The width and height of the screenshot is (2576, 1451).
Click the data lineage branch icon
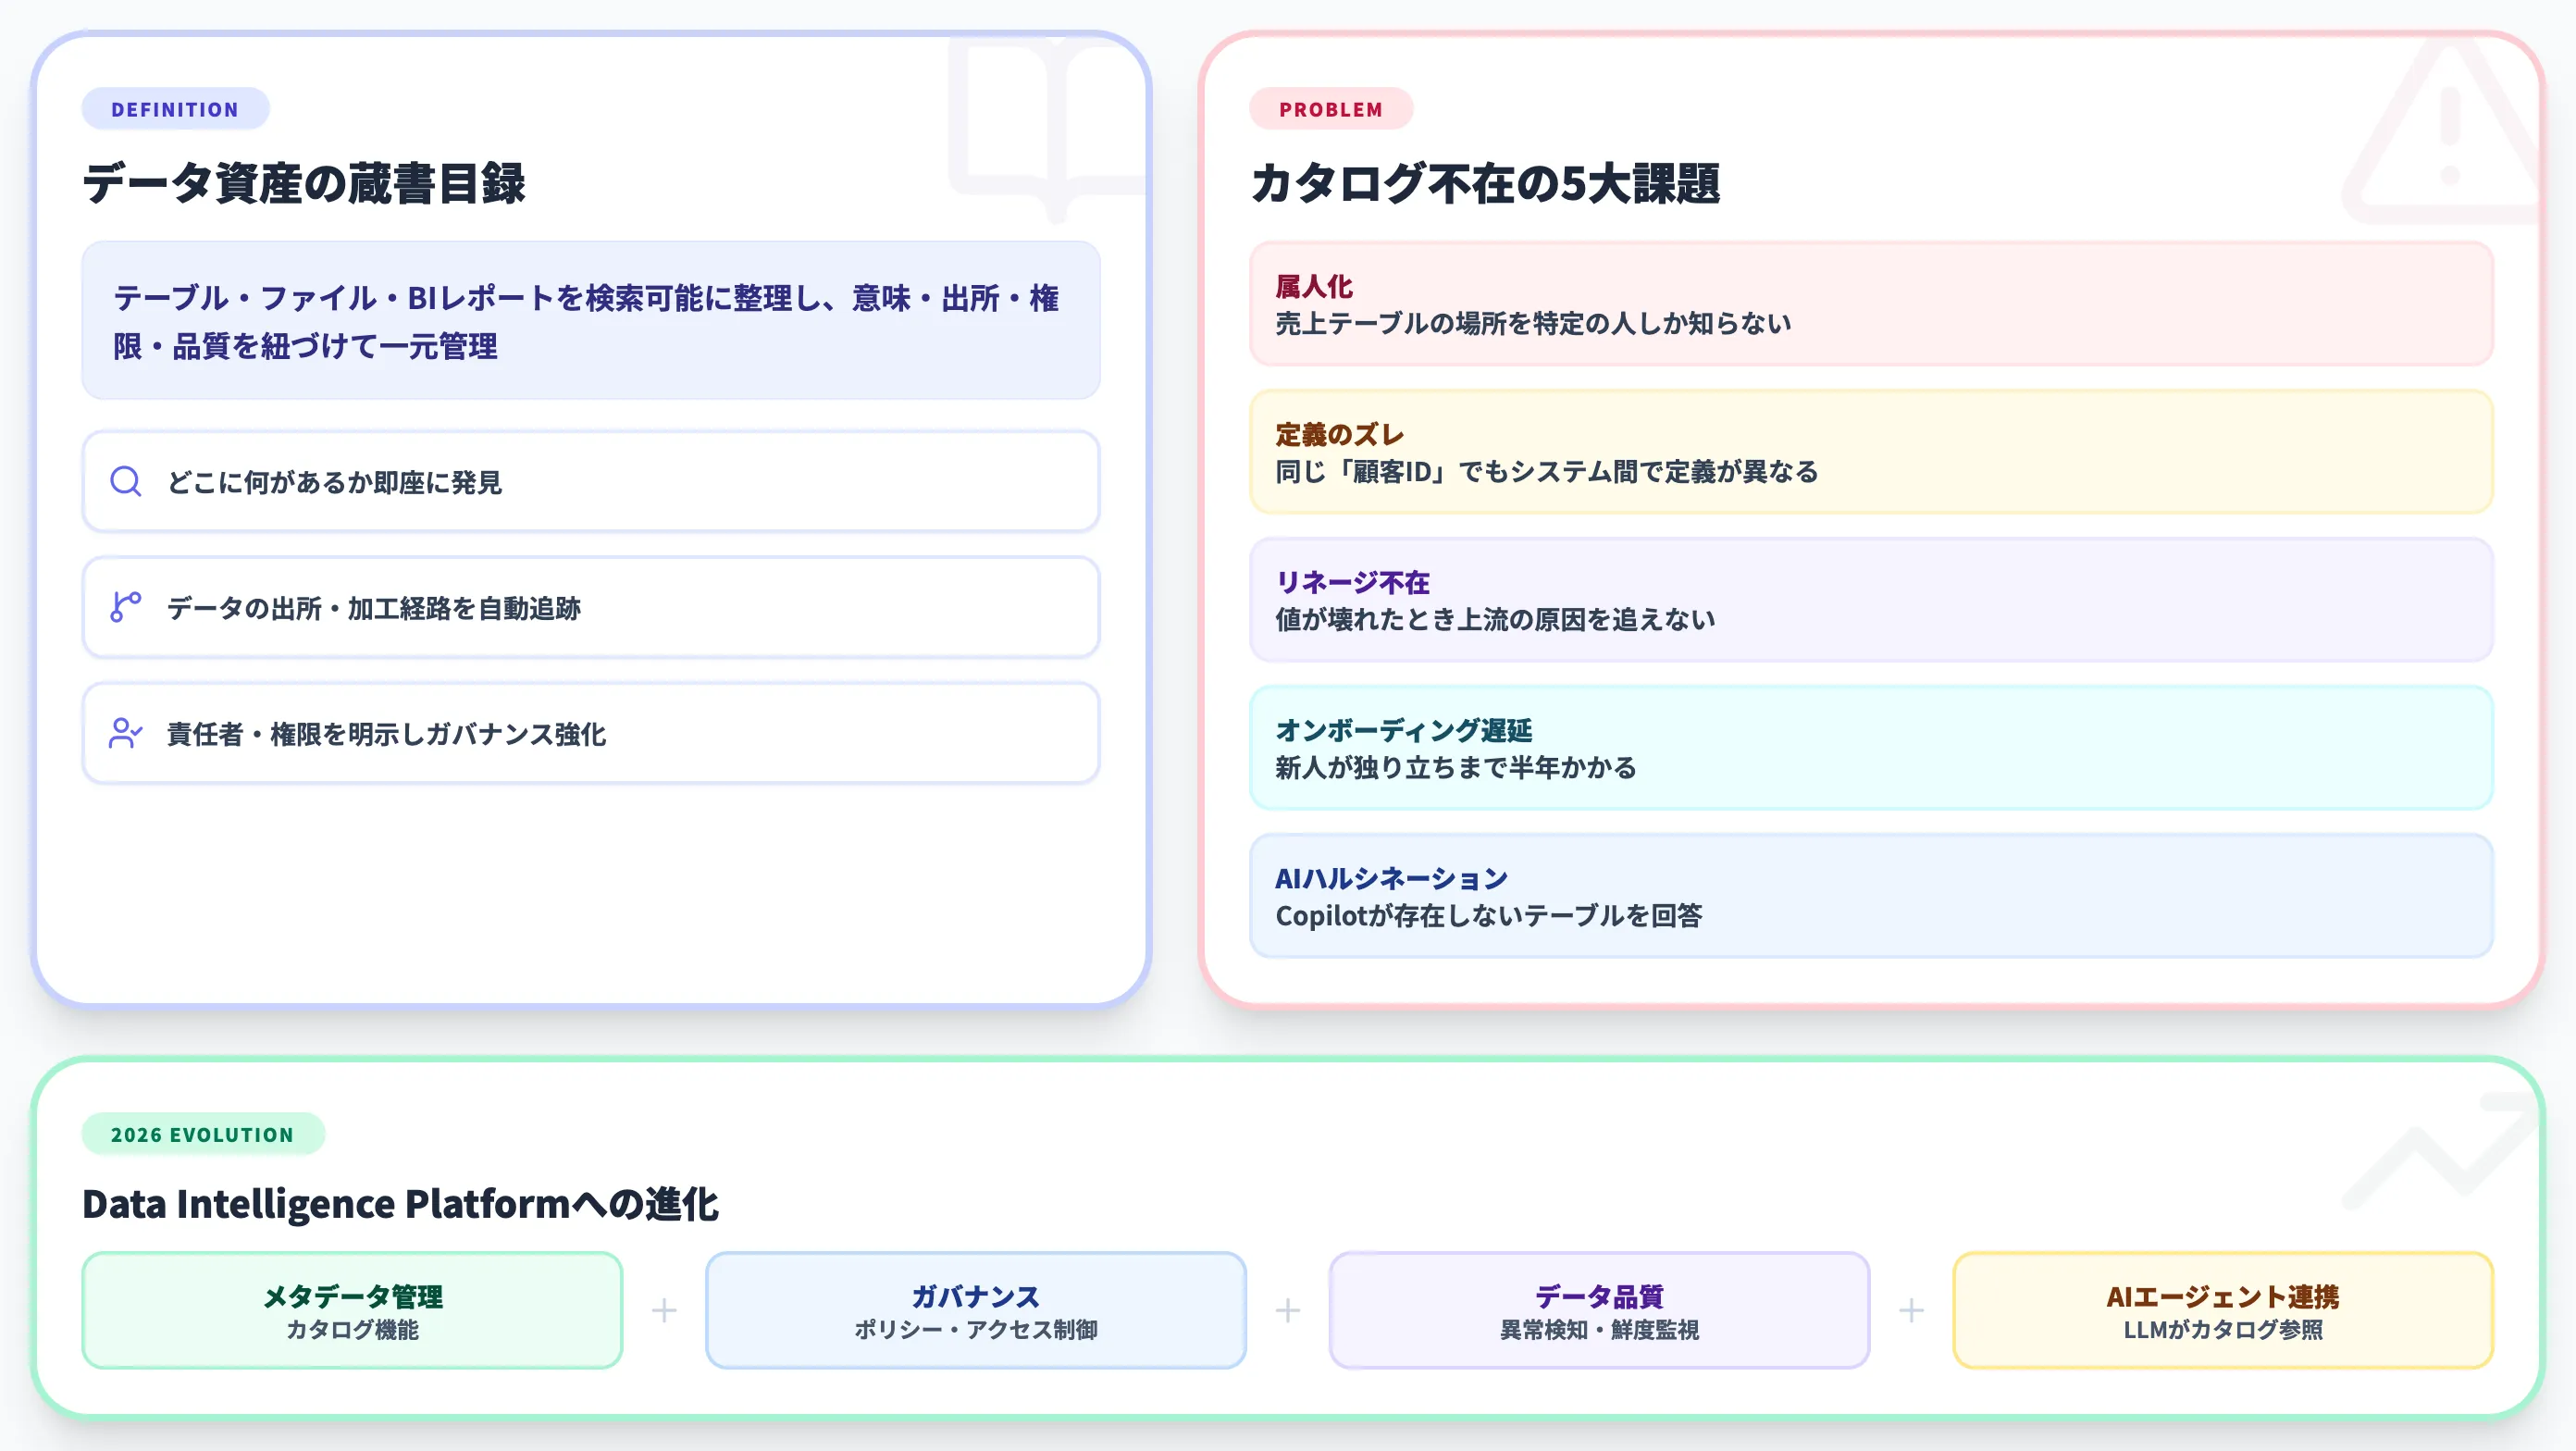[x=125, y=608]
